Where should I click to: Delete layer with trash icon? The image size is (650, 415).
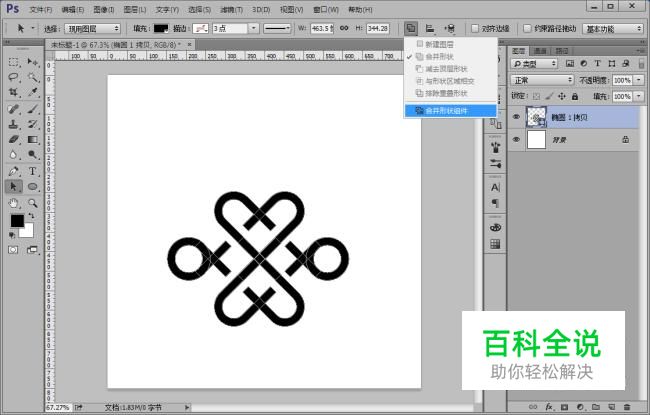[627, 407]
